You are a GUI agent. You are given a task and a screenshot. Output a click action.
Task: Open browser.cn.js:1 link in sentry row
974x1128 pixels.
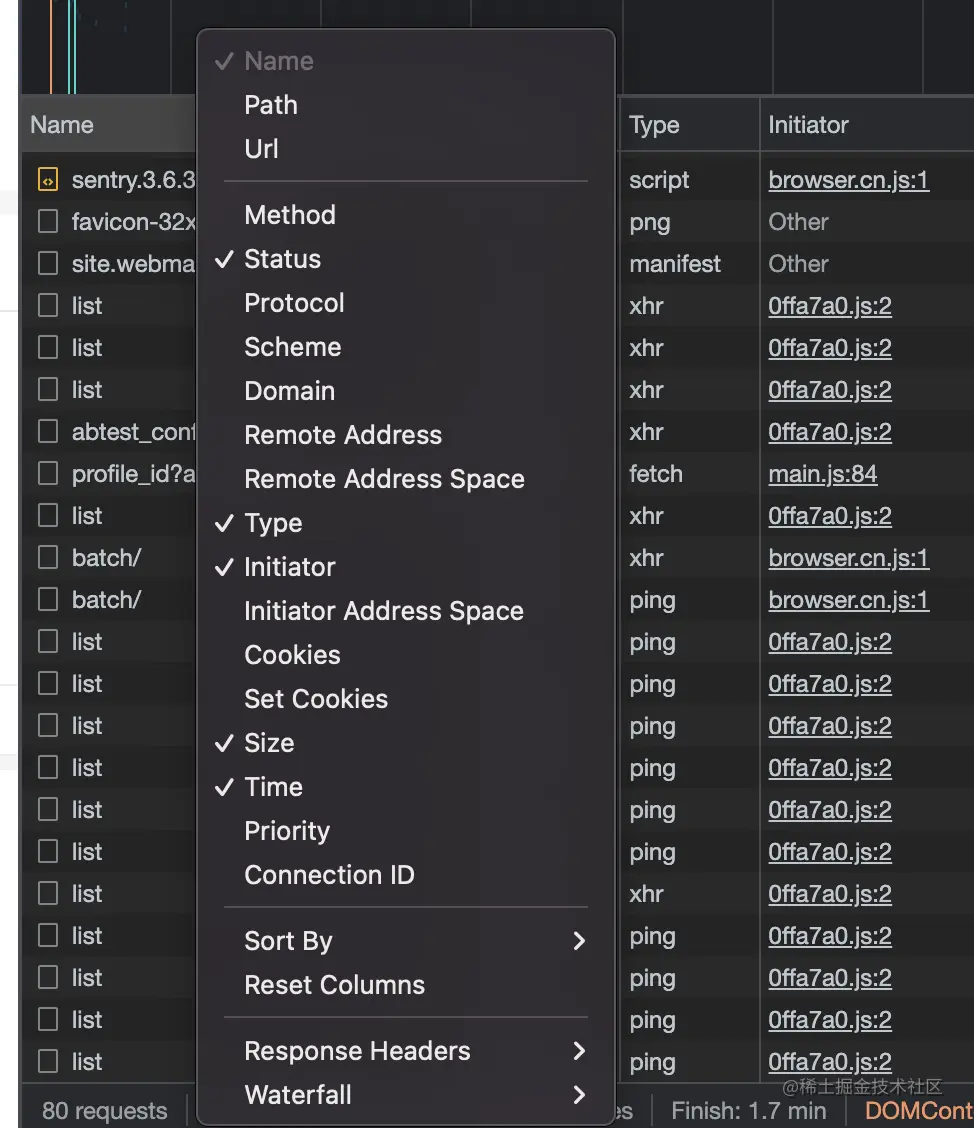[x=848, y=180]
